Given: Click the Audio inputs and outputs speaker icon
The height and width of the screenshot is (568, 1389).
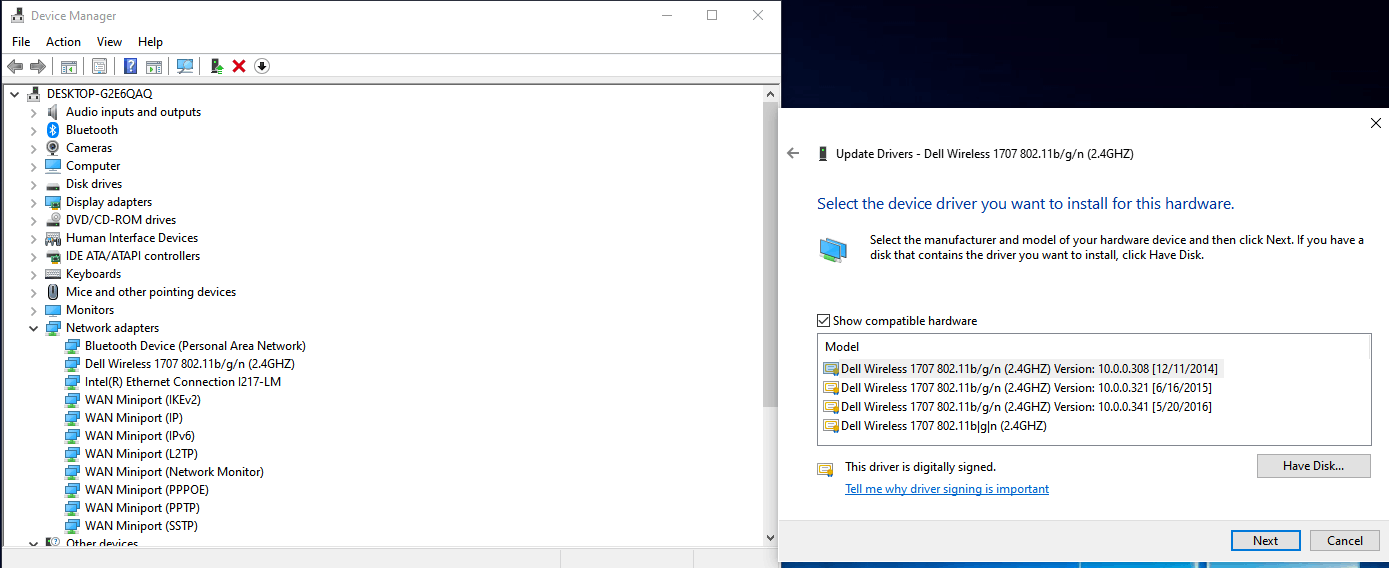Looking at the screenshot, I should click(54, 112).
